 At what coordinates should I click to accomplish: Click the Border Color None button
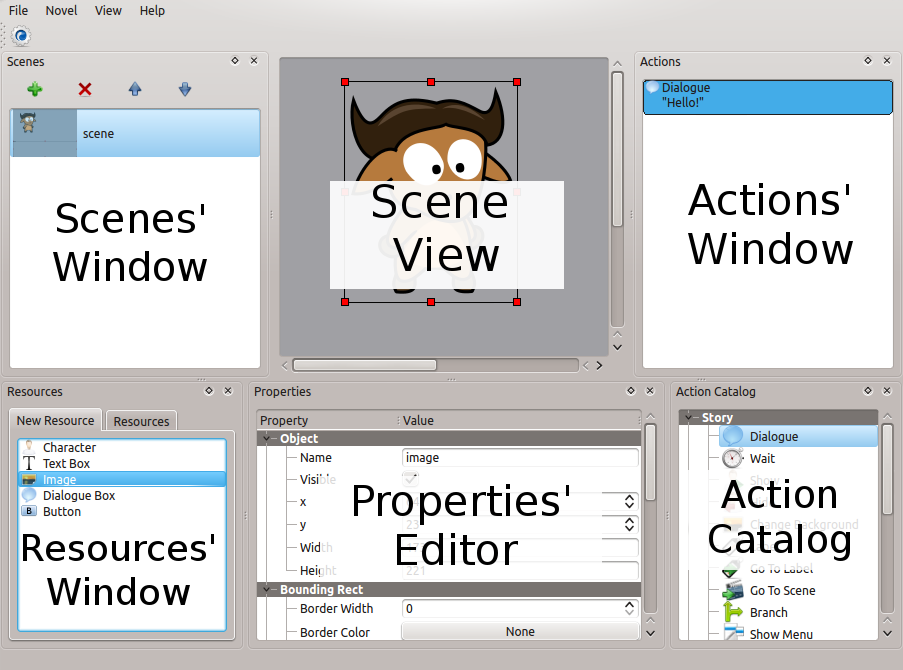519,632
